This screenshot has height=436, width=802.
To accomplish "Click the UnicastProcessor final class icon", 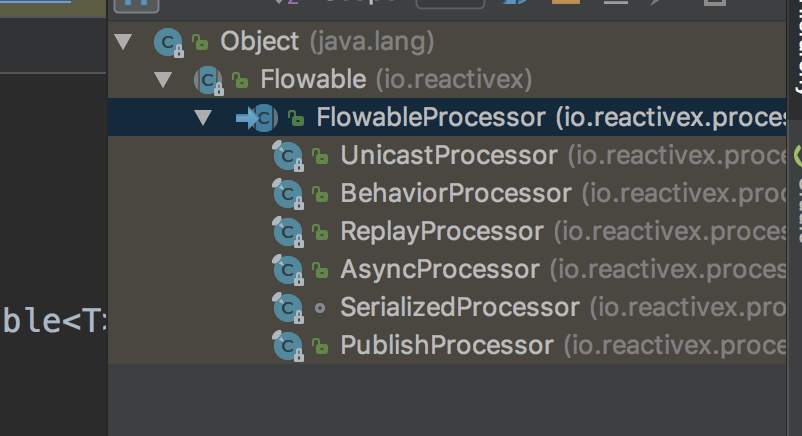I will pos(288,156).
